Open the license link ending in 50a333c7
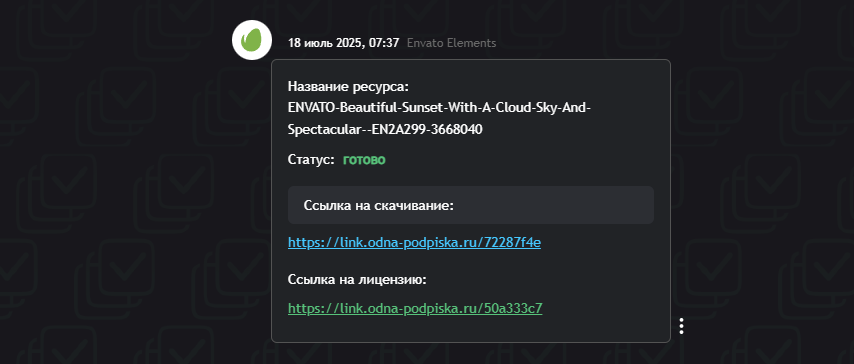Viewport: 854px width, 364px height. click(x=415, y=308)
